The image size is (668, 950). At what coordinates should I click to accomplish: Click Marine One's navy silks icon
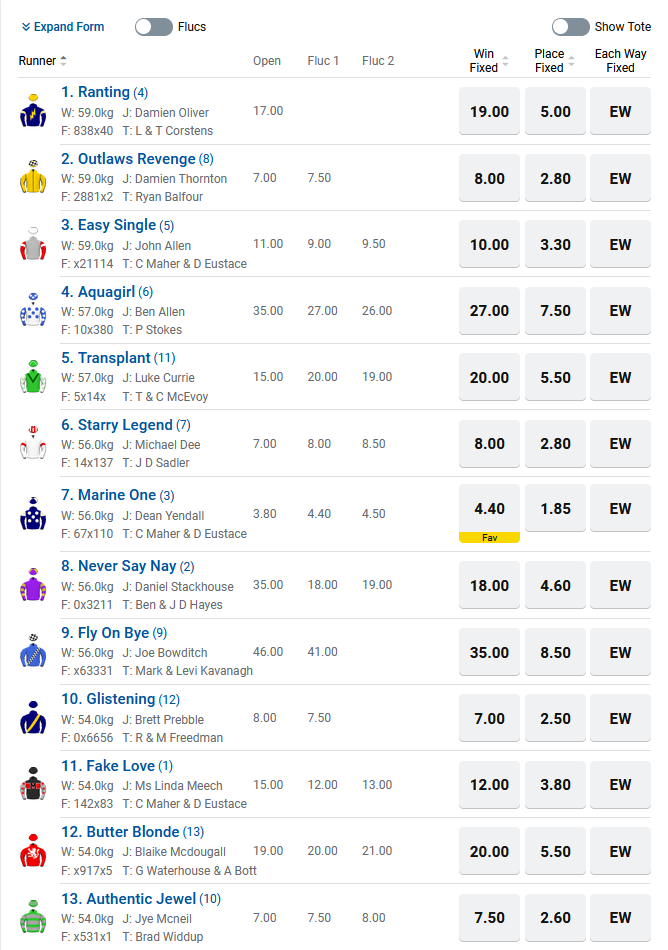coord(33,513)
